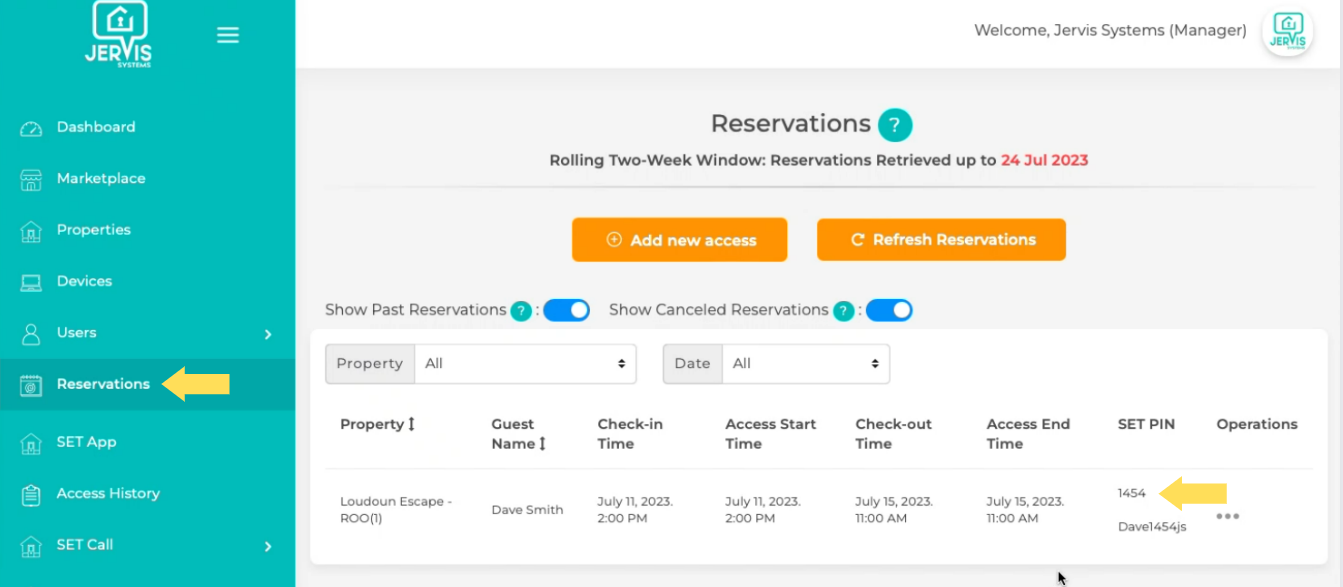Image resolution: width=1343 pixels, height=587 pixels.
Task: Expand the Users submenu chevron
Action: tap(268, 334)
